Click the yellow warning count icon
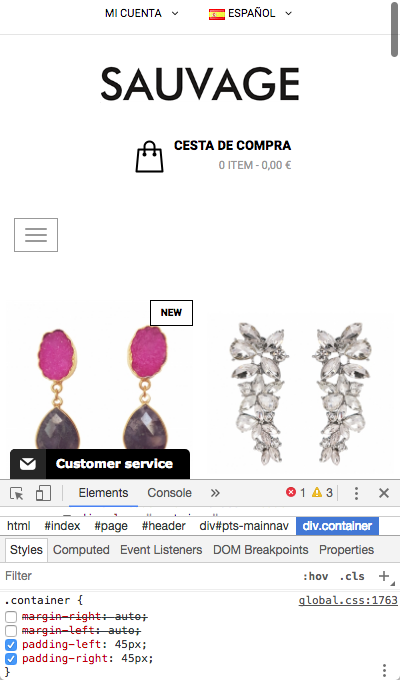 [x=317, y=492]
